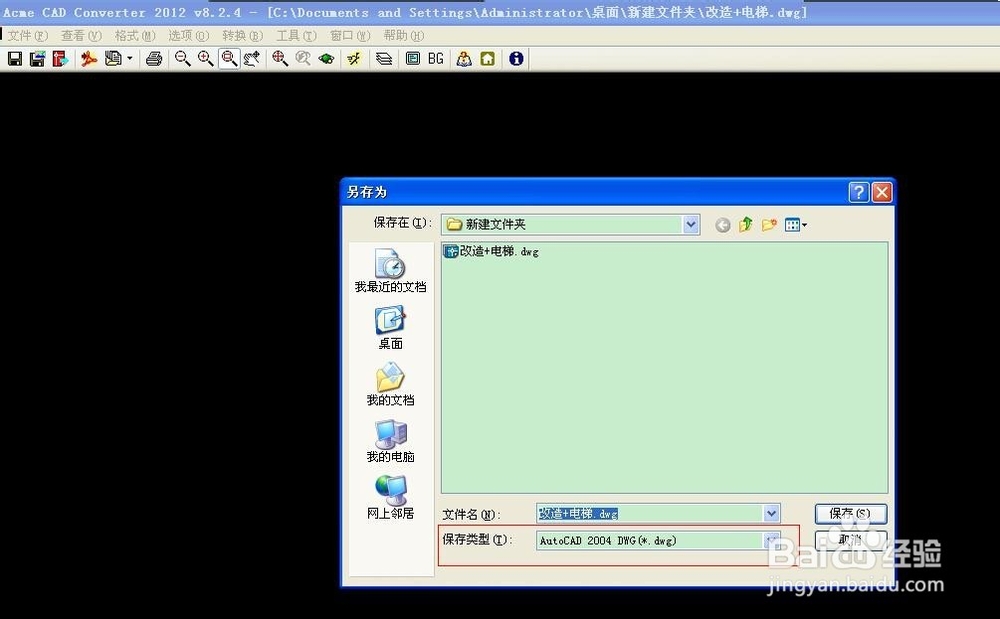This screenshot has height=619, width=1000.
Task: Go to 我最近的文档 in places bar
Action: (390, 271)
